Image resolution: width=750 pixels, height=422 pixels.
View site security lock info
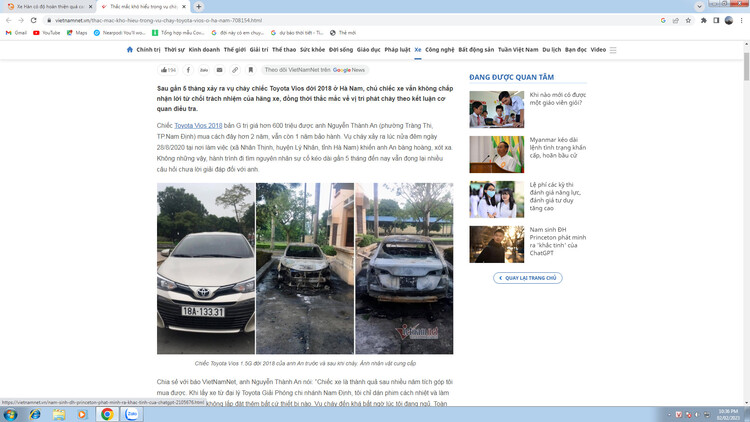click(49, 20)
